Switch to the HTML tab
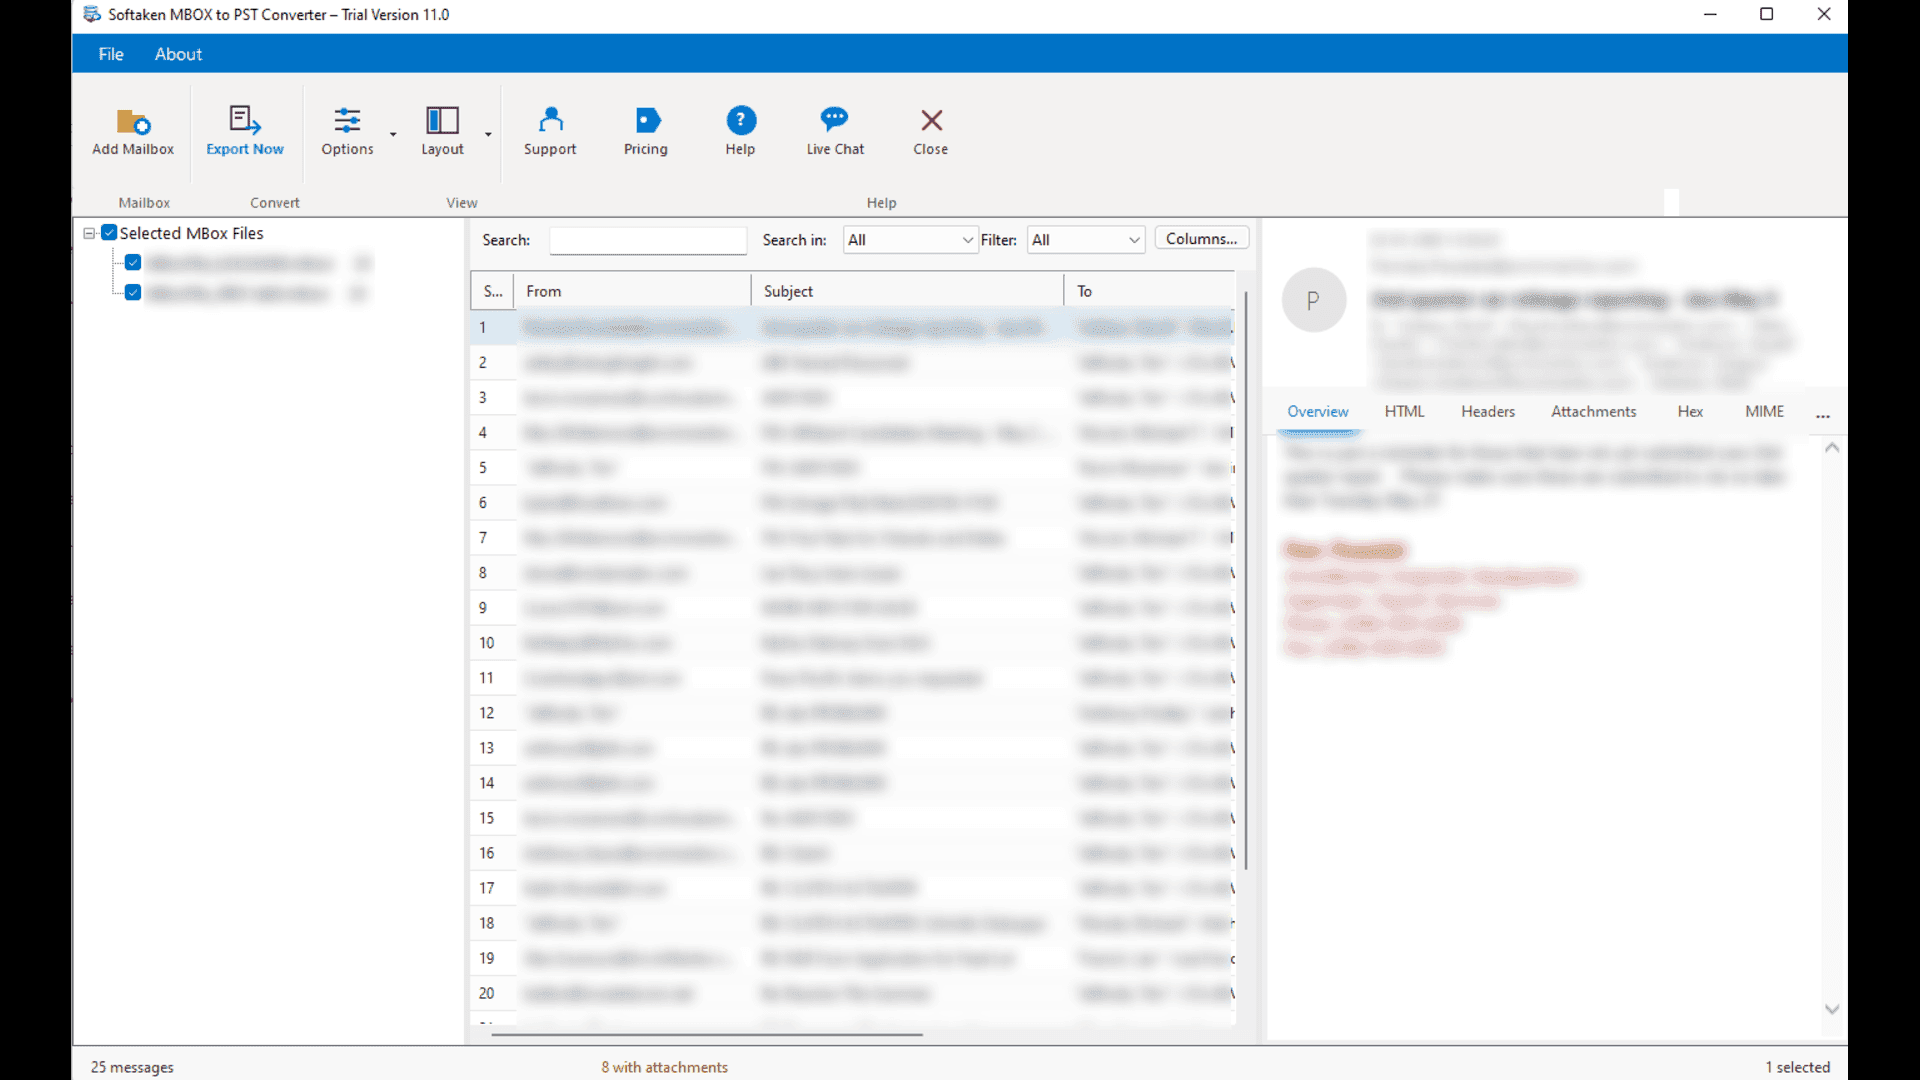 coord(1404,412)
